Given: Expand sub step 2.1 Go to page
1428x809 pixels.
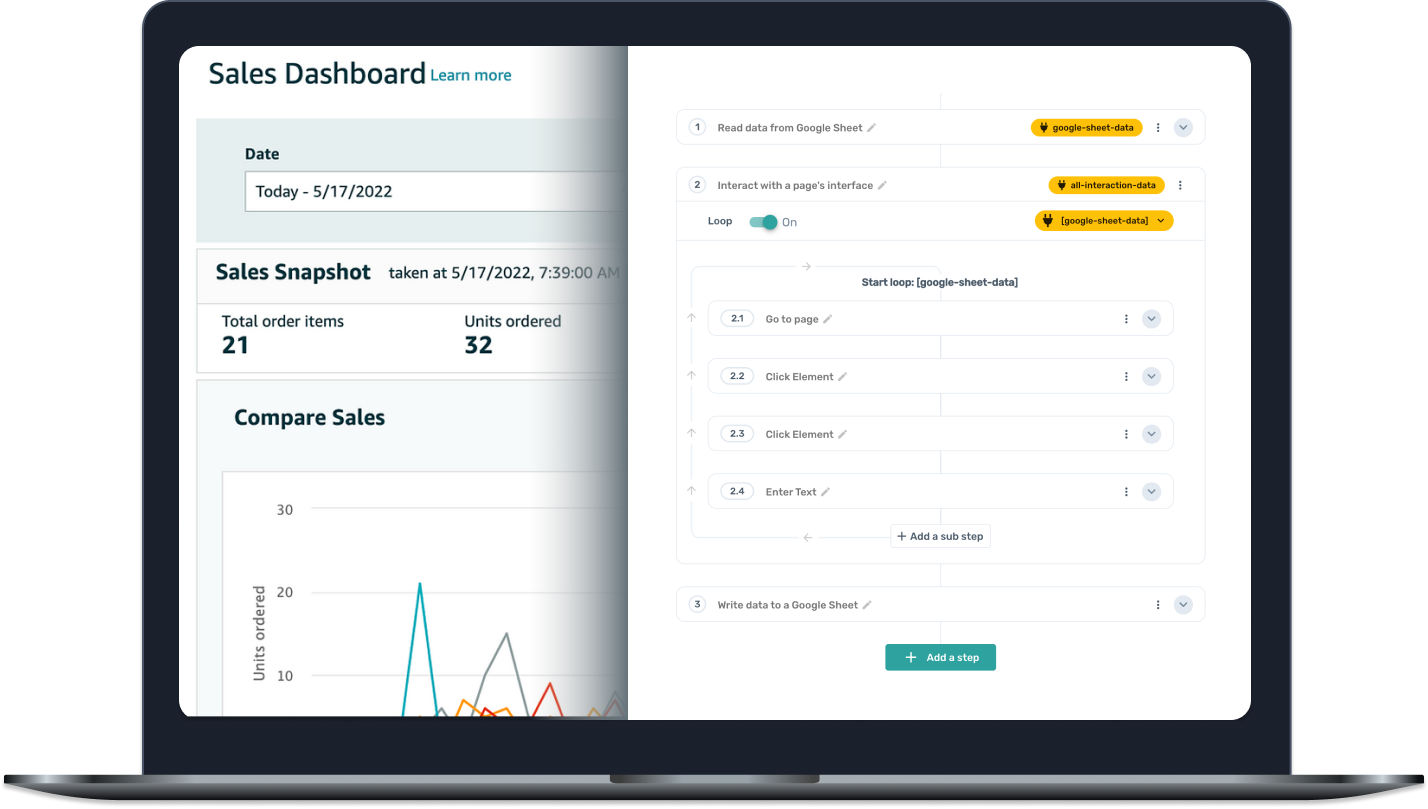Looking at the screenshot, I should pyautogui.click(x=1151, y=319).
